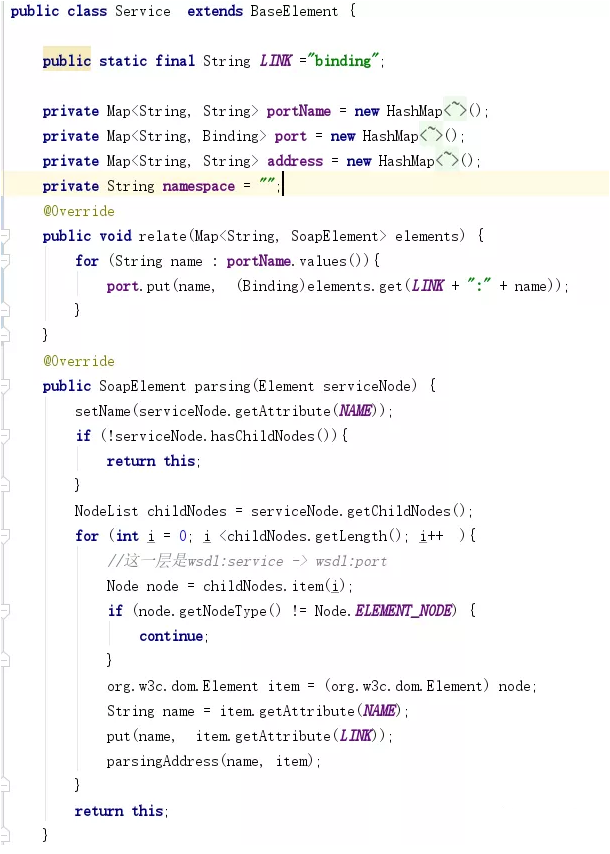
Task: Click the ":" string literal
Action: click(479, 285)
